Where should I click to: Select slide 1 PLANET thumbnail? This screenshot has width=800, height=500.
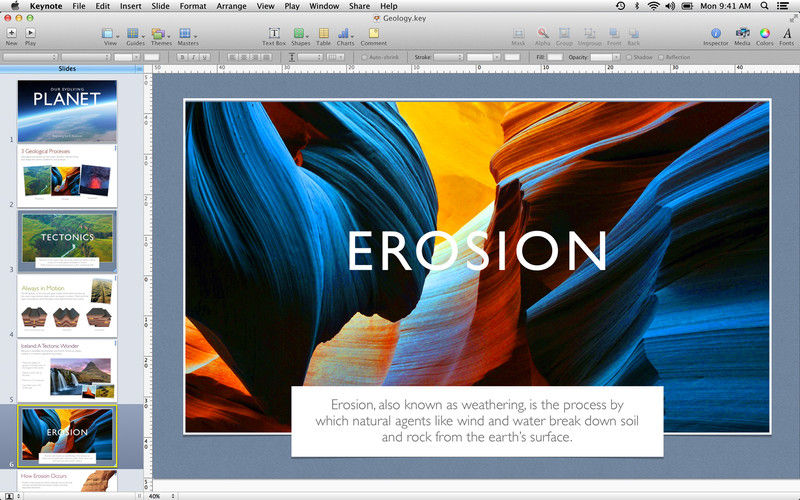coord(67,111)
